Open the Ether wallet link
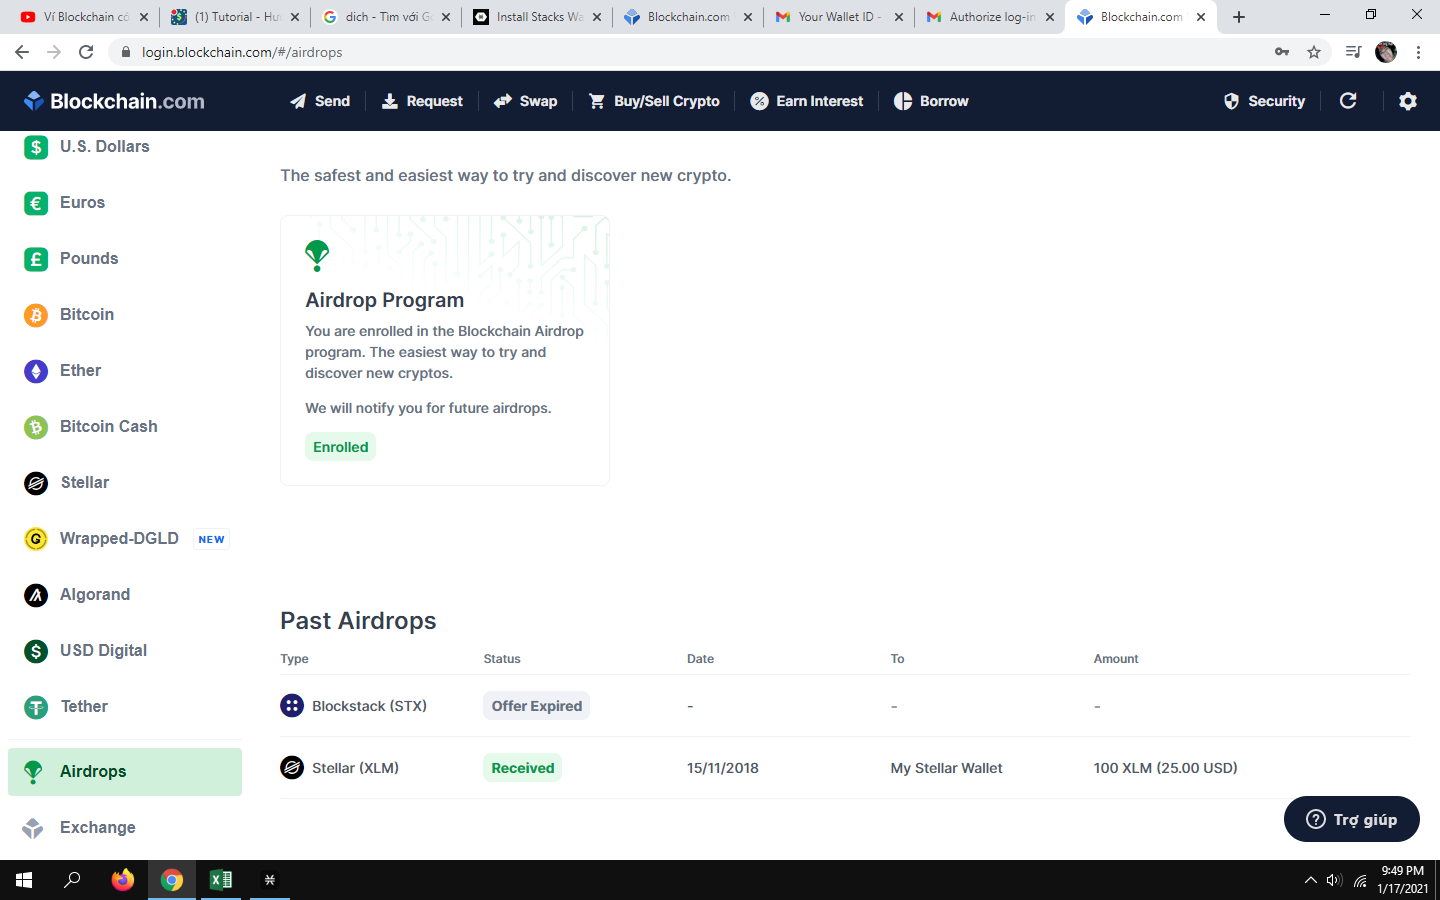 tap(80, 371)
